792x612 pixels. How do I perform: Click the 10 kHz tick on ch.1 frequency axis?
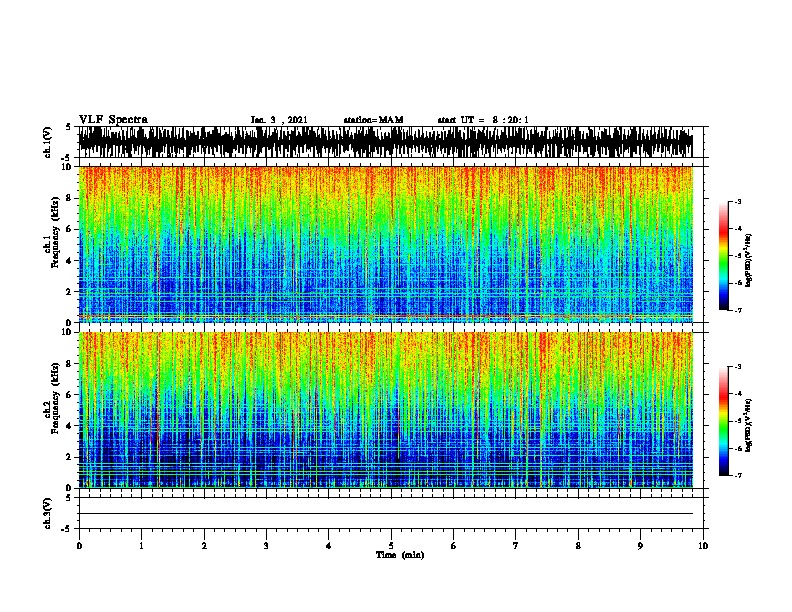point(67,167)
